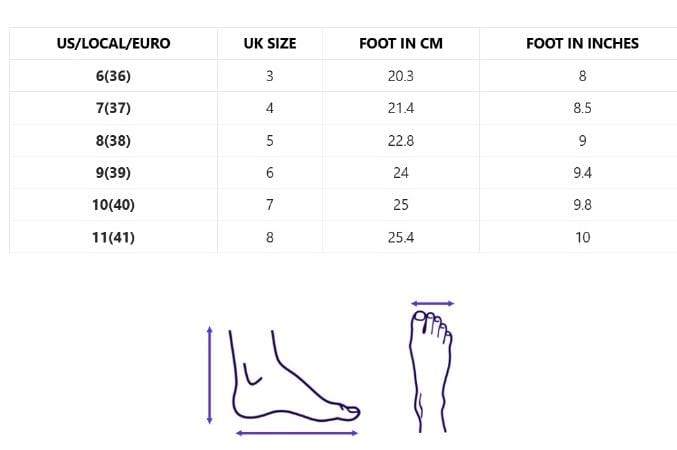Click the 20.3 cm foot length cell
Screen dimensions: 677x450
401,75
